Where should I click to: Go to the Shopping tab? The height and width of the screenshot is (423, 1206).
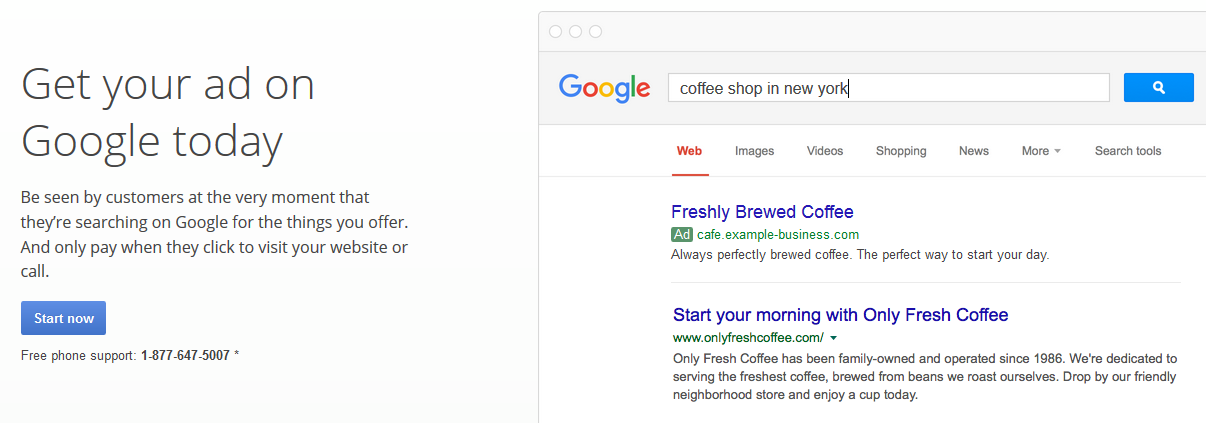coord(901,151)
